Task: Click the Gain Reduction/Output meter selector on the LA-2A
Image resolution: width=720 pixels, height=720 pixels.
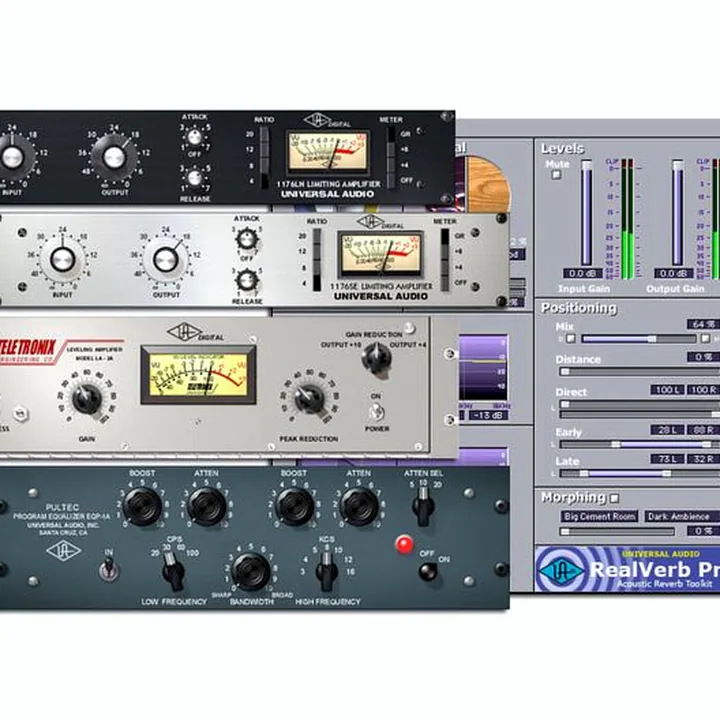Action: [x=377, y=359]
